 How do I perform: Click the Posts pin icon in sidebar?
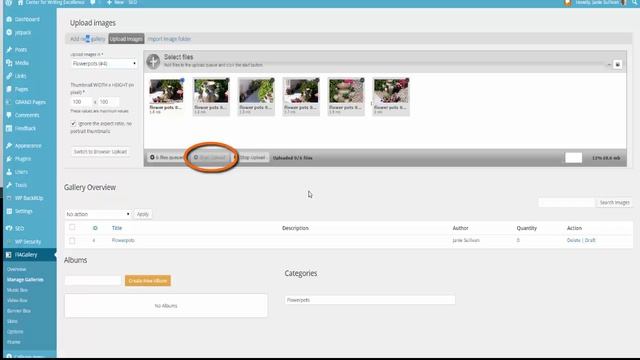point(9,49)
